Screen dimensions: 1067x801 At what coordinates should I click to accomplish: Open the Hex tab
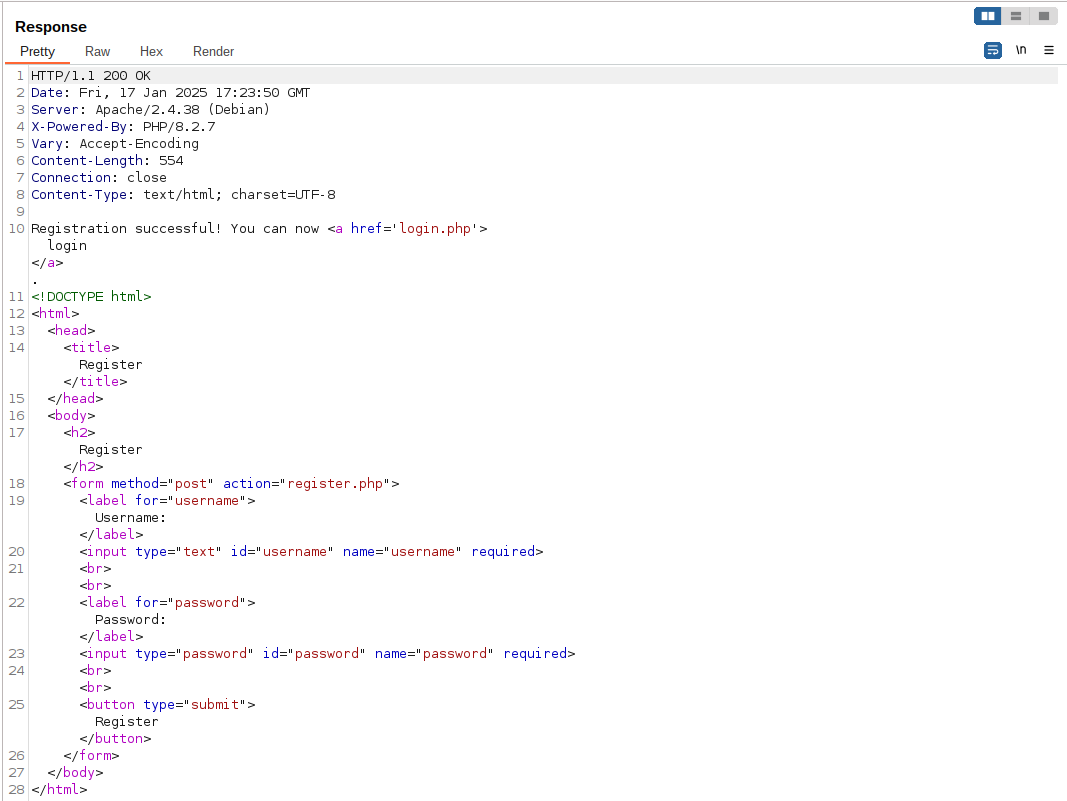point(151,51)
